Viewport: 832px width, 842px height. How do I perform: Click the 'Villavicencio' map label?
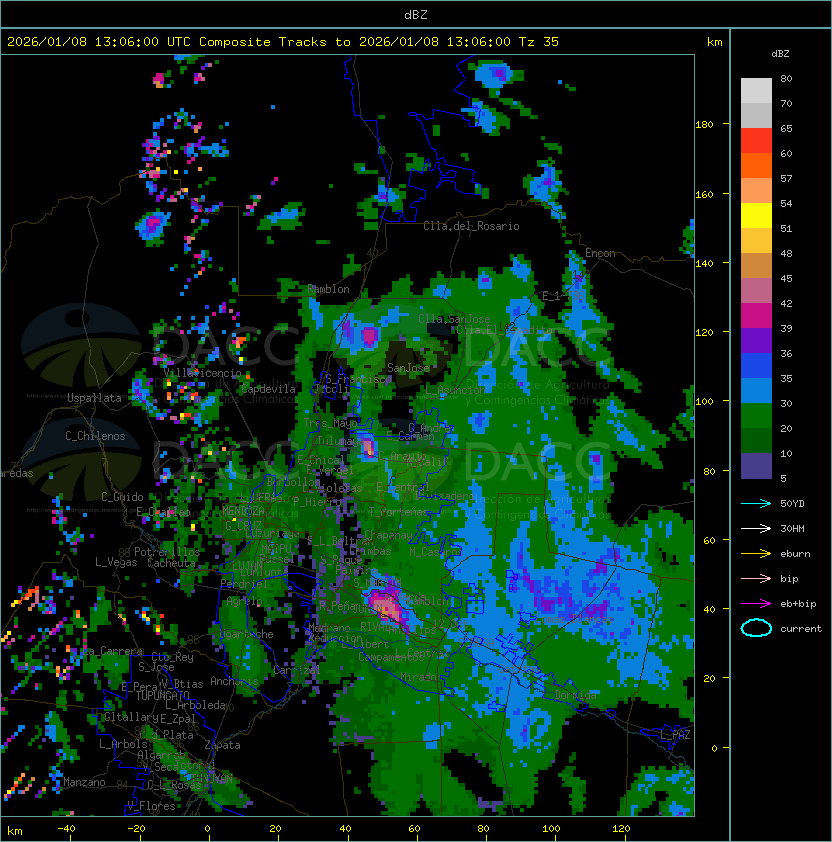(202, 373)
